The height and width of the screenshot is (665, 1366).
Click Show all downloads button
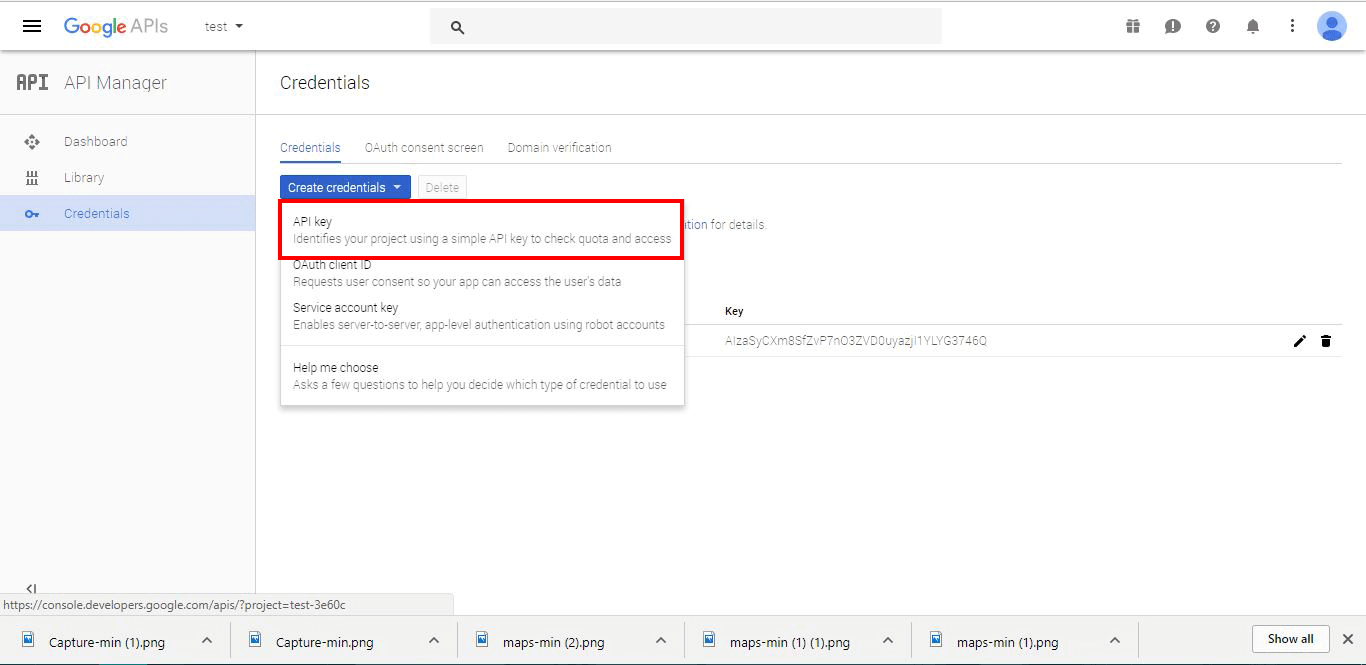click(1290, 639)
